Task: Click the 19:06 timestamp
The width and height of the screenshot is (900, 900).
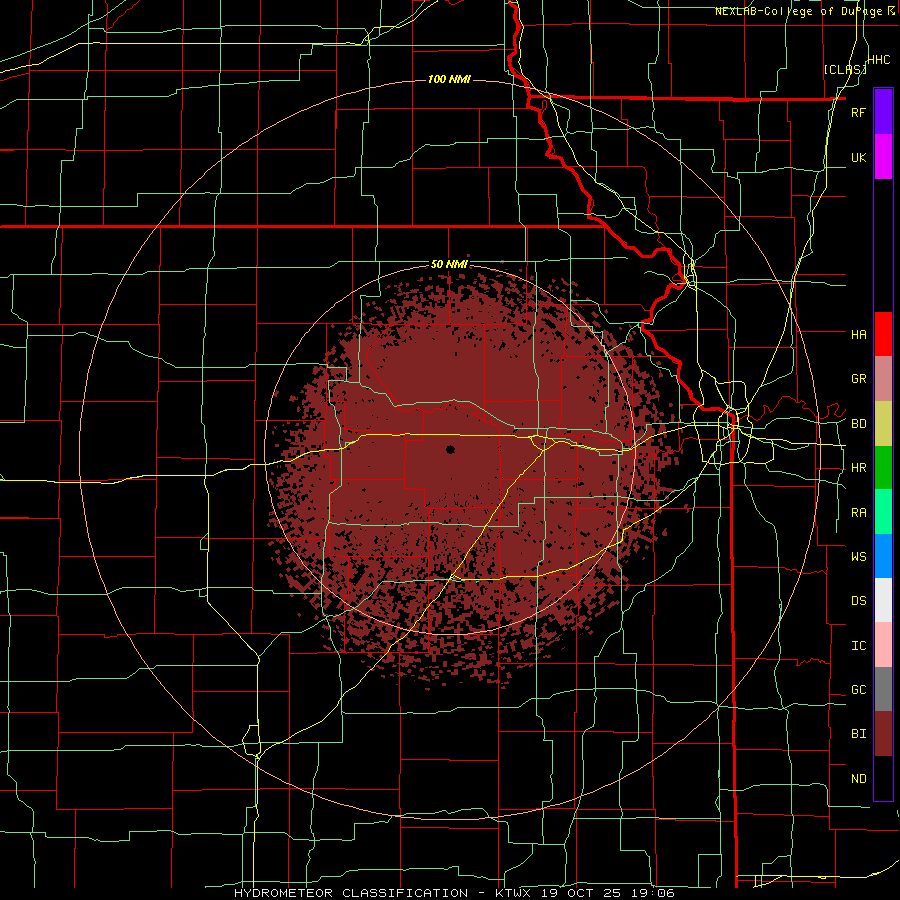Action: tap(655, 893)
